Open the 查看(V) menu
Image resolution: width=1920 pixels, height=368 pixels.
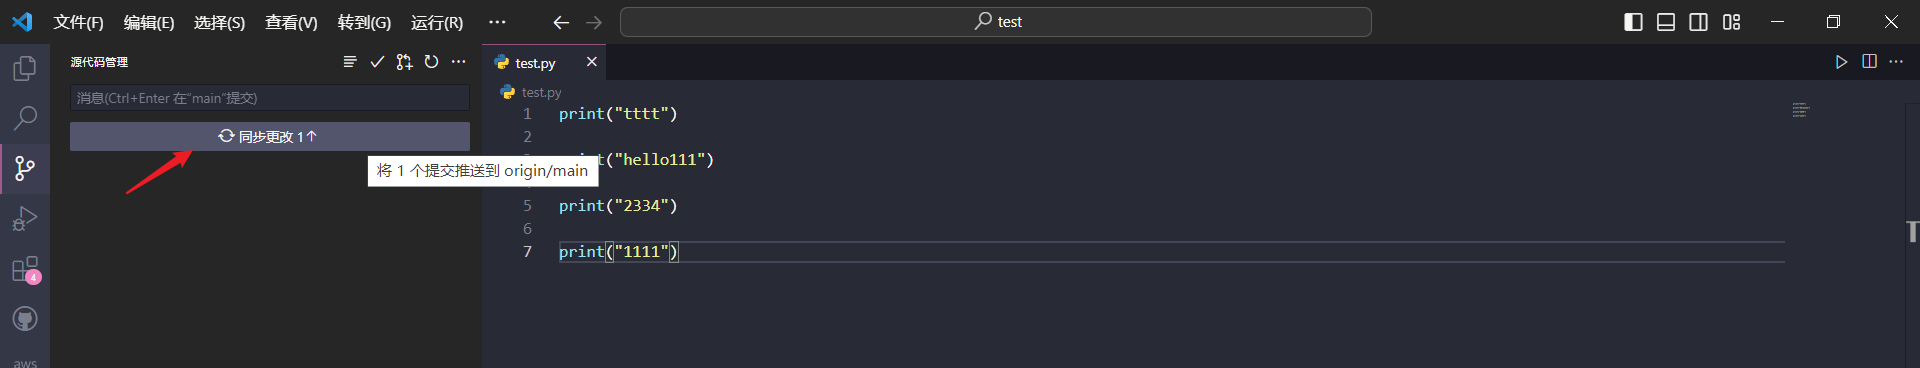coord(291,22)
